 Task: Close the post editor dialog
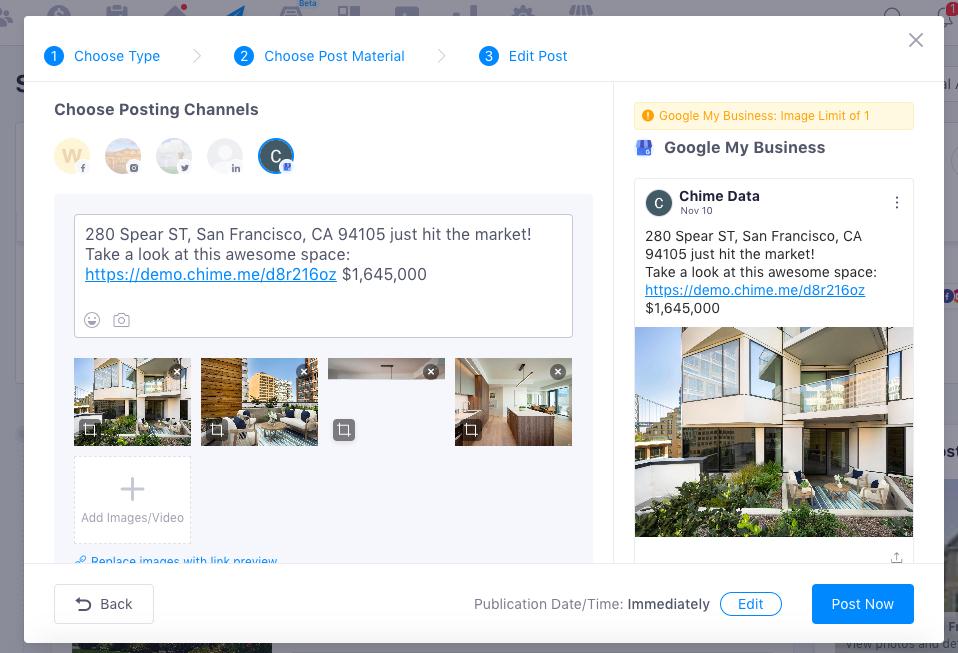(x=915, y=40)
